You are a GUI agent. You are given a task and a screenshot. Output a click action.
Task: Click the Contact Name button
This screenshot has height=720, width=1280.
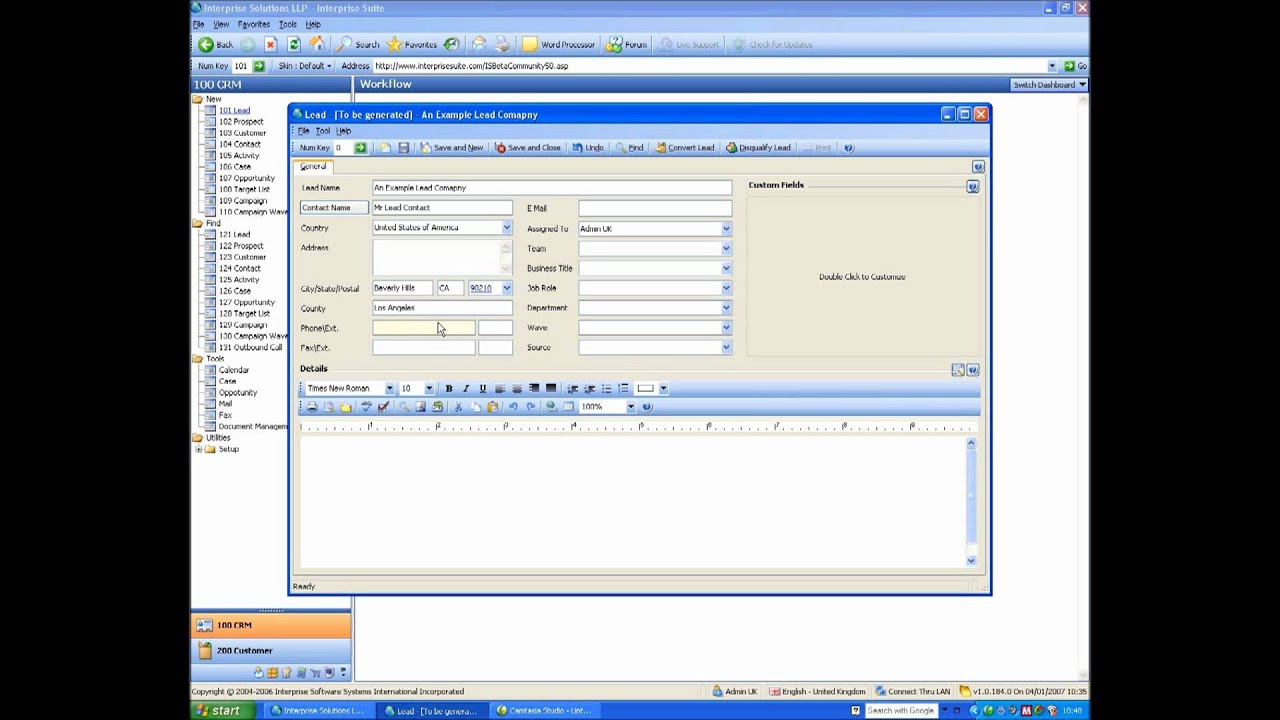334,208
